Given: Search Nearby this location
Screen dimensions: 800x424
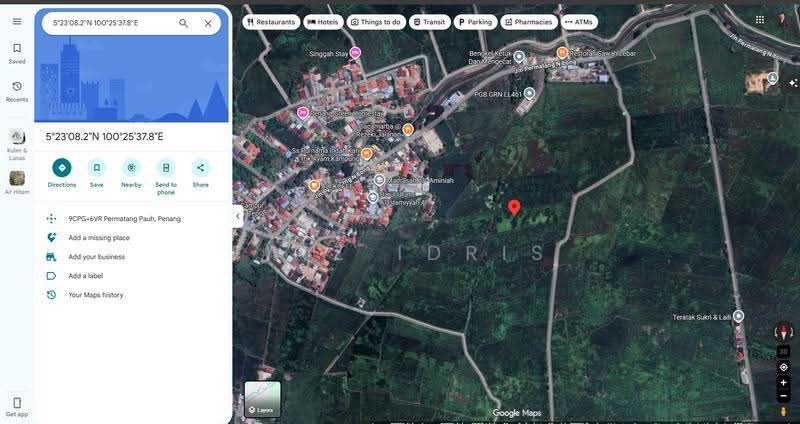Looking at the screenshot, I should (x=131, y=173).
